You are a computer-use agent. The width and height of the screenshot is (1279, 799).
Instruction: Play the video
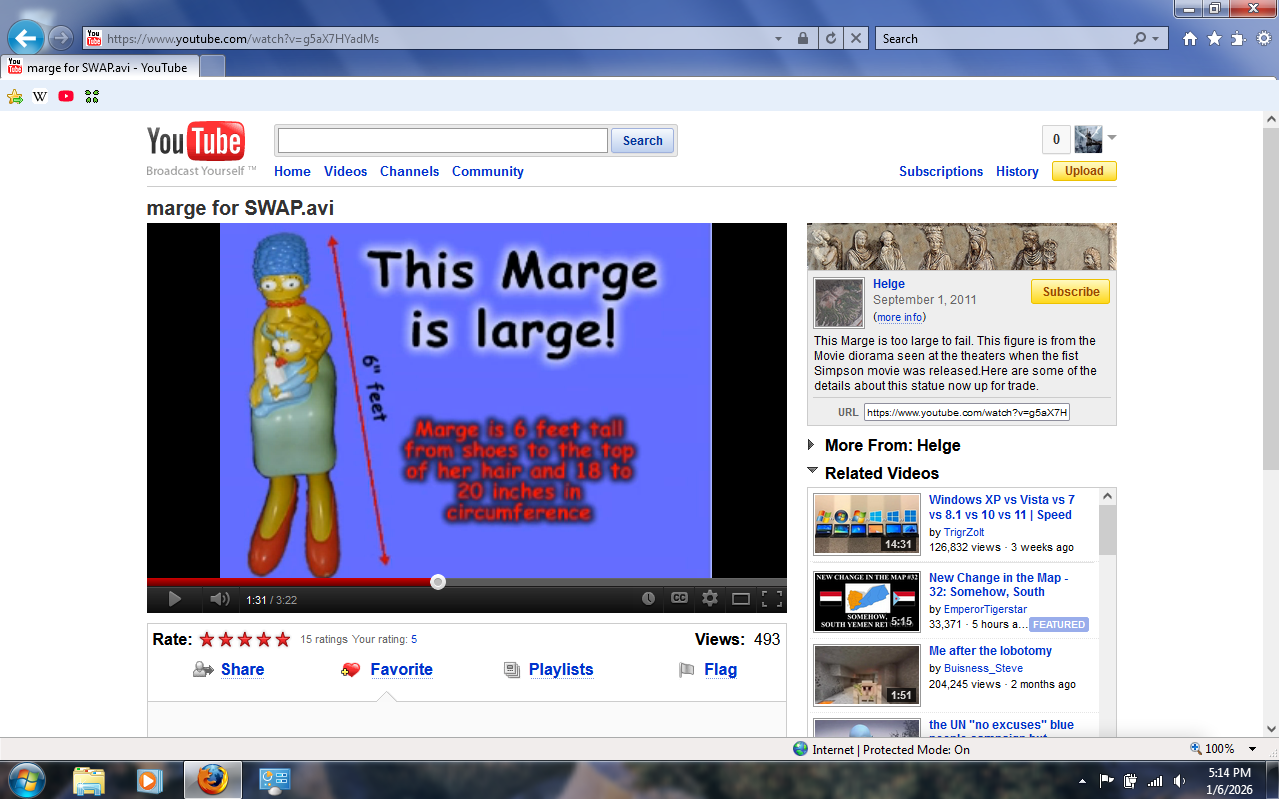(174, 599)
